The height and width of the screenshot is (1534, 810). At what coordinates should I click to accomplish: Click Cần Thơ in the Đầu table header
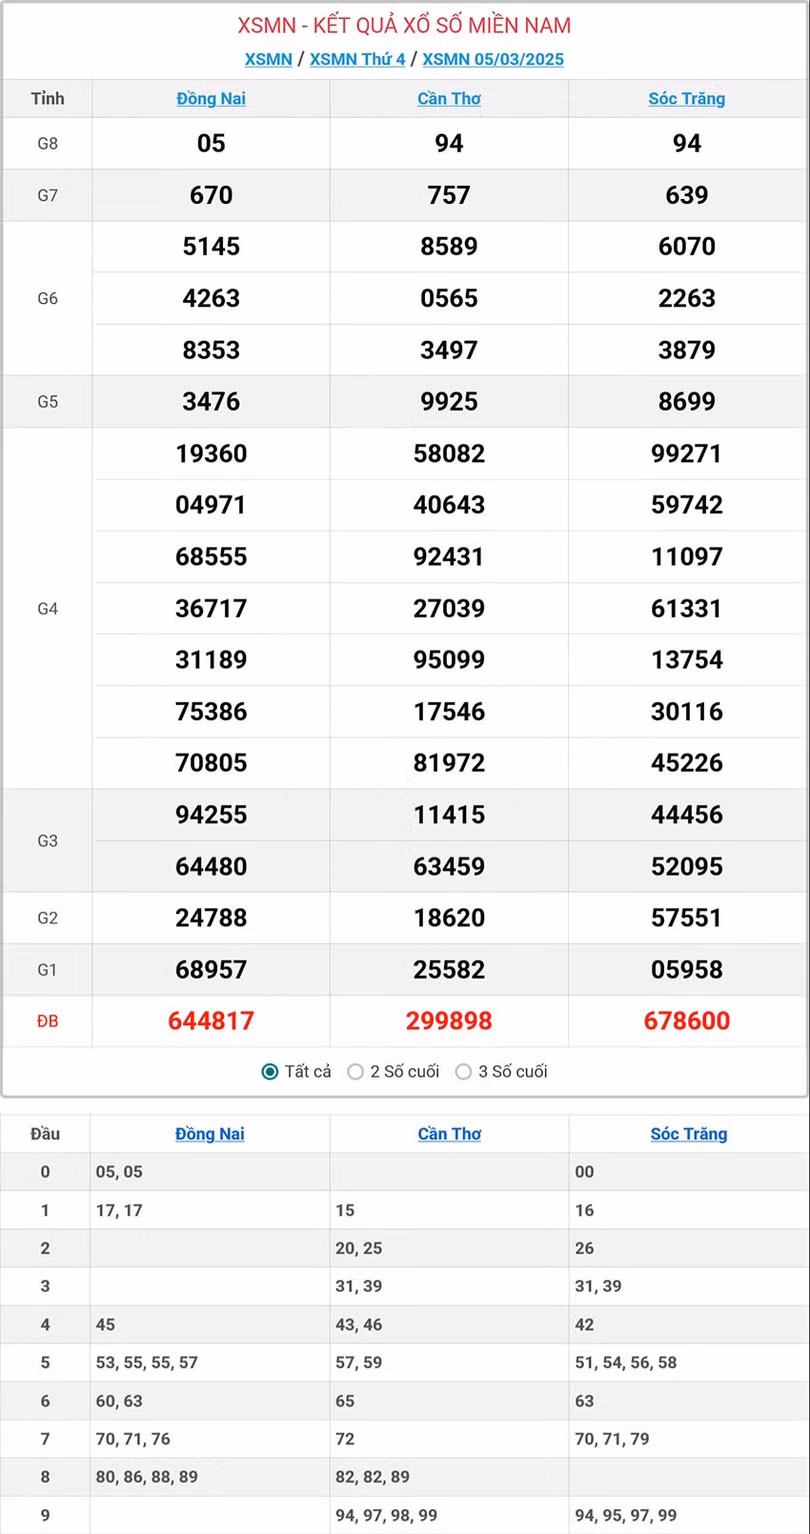[x=449, y=1134]
